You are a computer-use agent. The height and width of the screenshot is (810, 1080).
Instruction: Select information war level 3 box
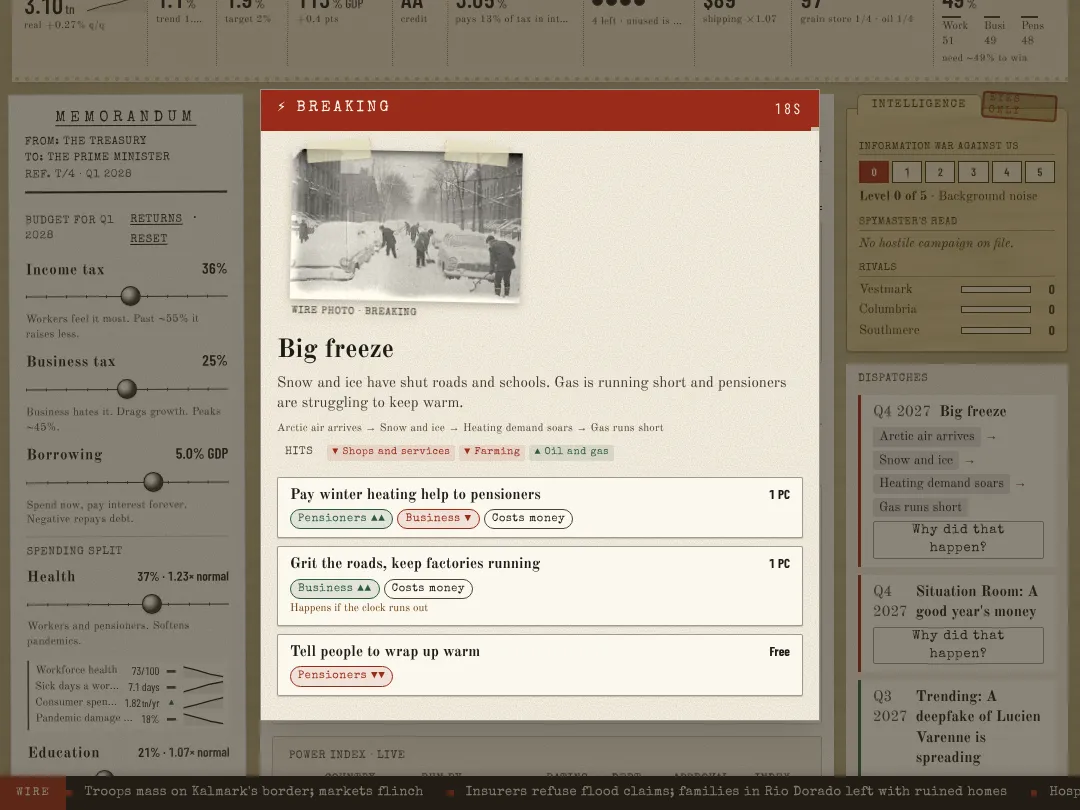pos(973,172)
